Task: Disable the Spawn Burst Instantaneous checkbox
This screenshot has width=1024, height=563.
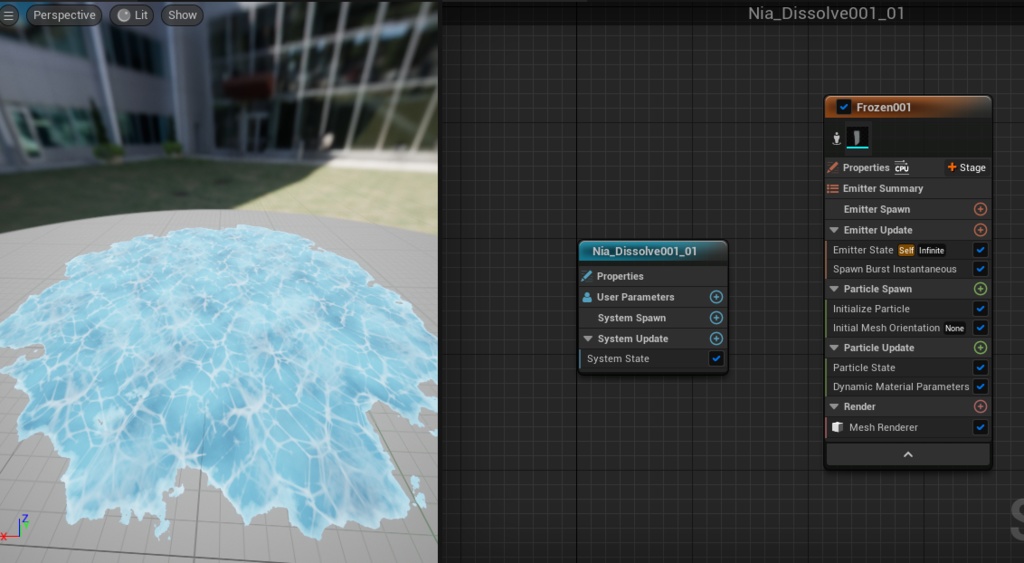Action: [980, 269]
